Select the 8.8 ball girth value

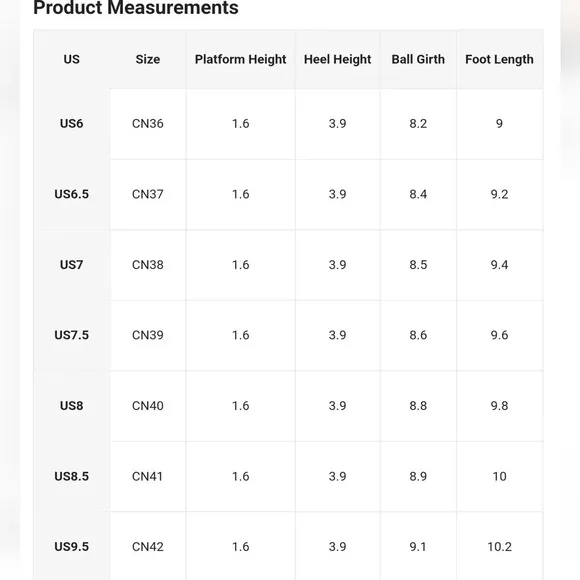coord(418,405)
